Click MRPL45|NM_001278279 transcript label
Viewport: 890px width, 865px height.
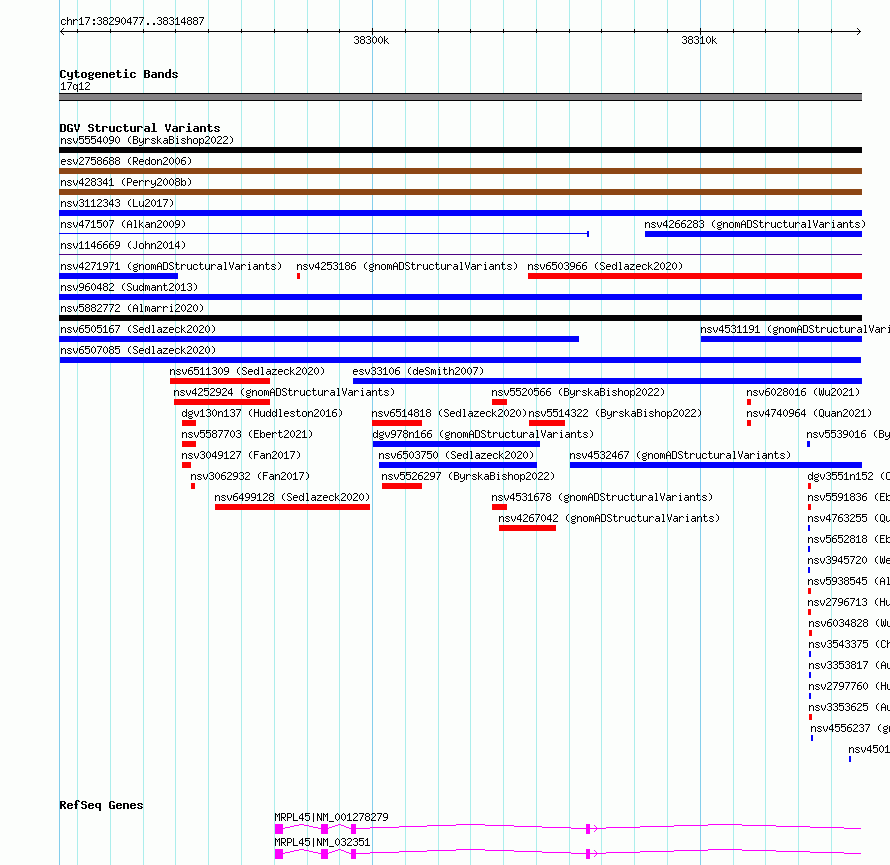331,817
